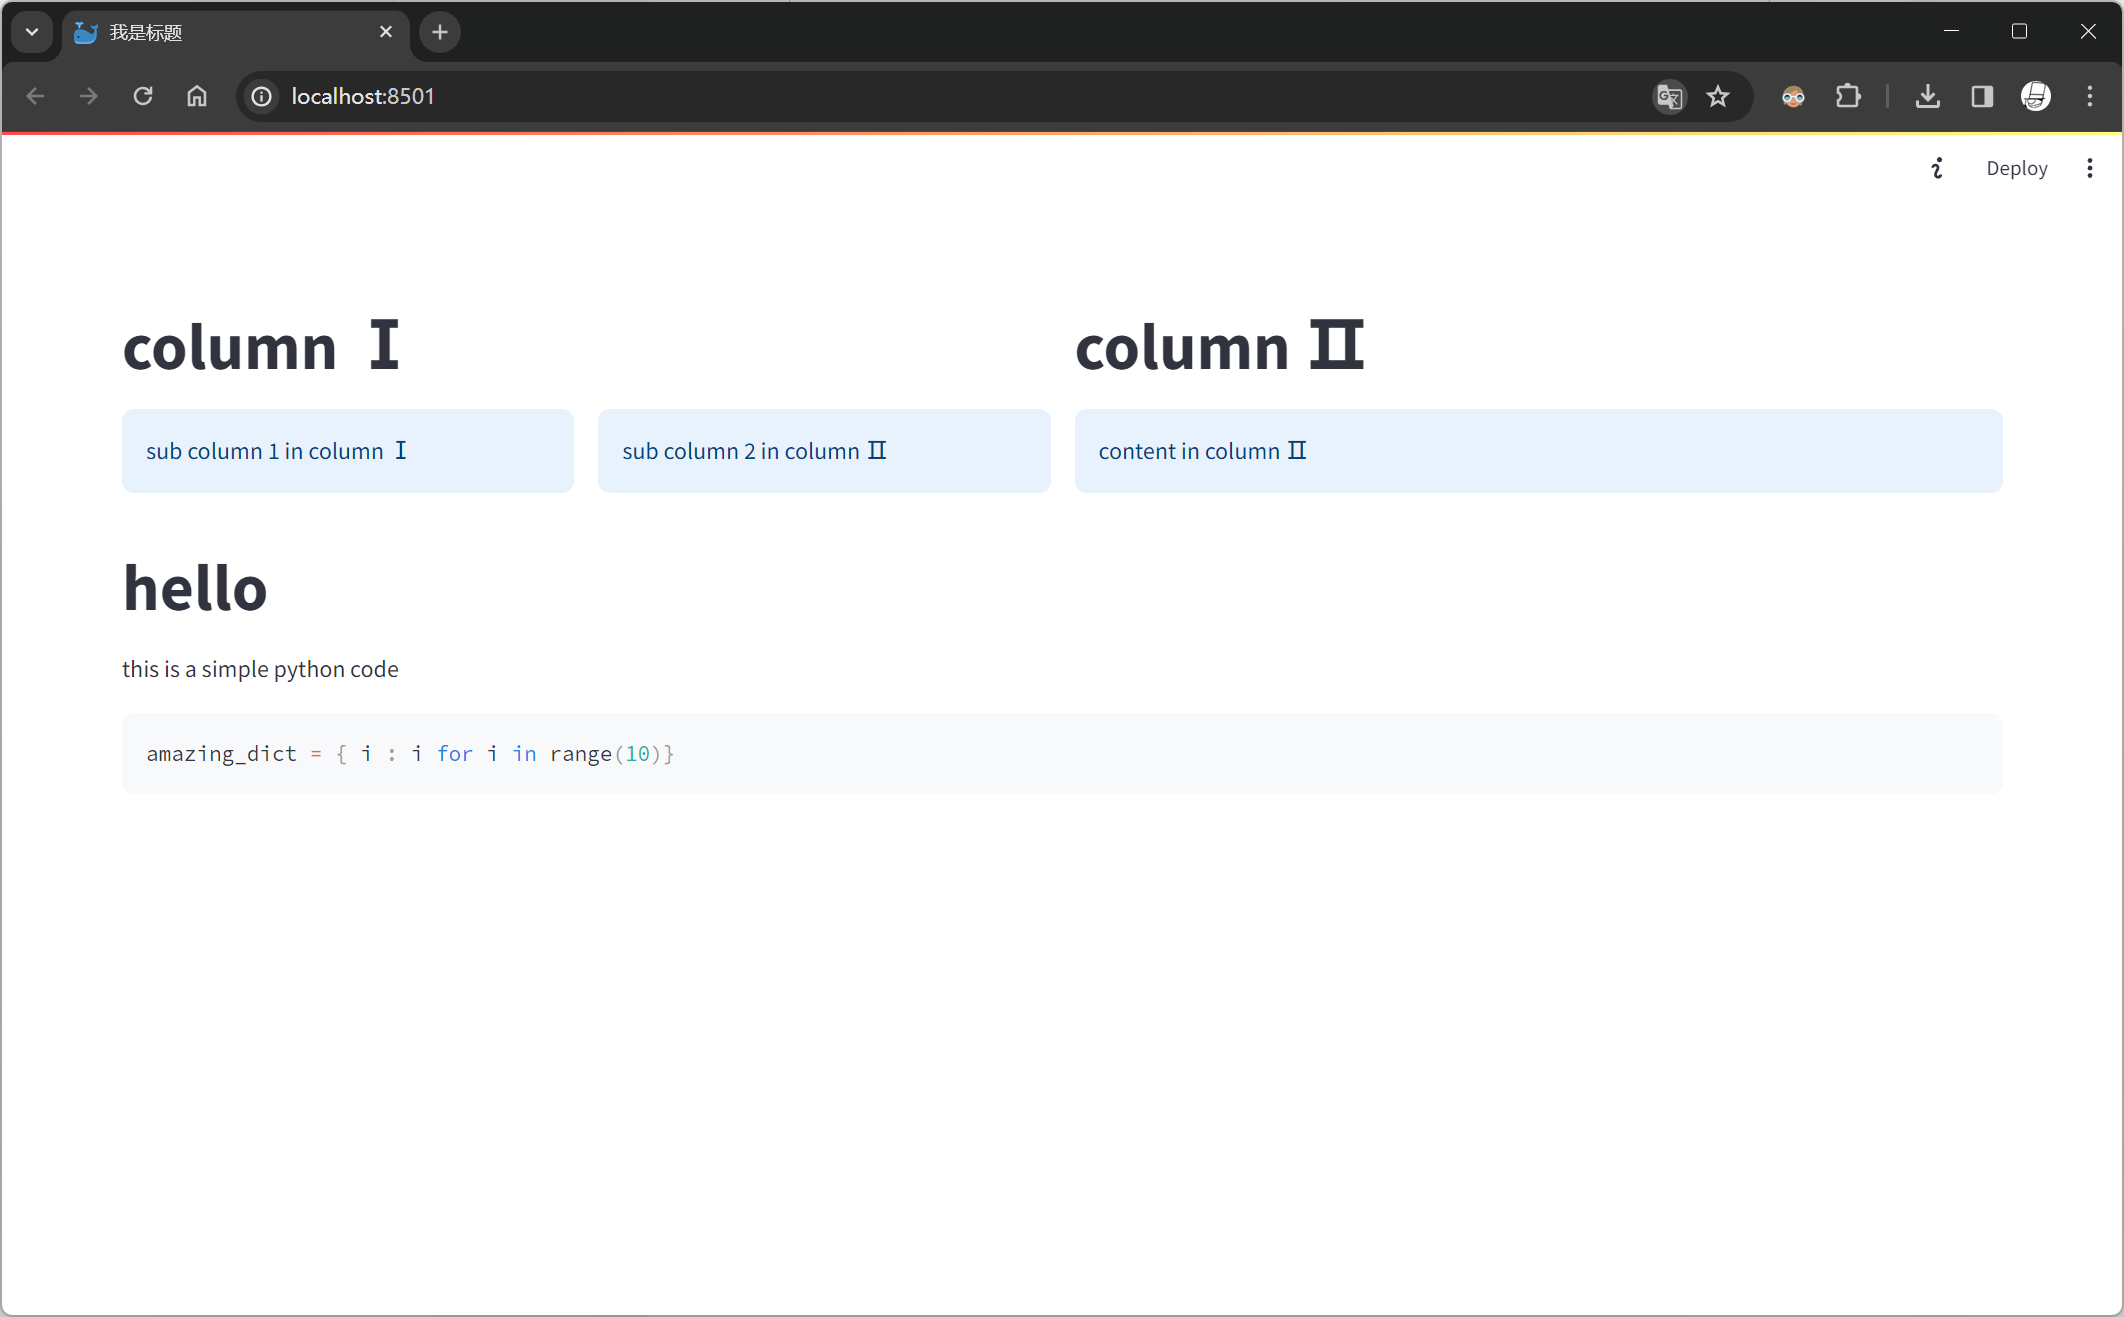
Task: Click the Streamlit running-man status icon
Action: click(x=1937, y=168)
